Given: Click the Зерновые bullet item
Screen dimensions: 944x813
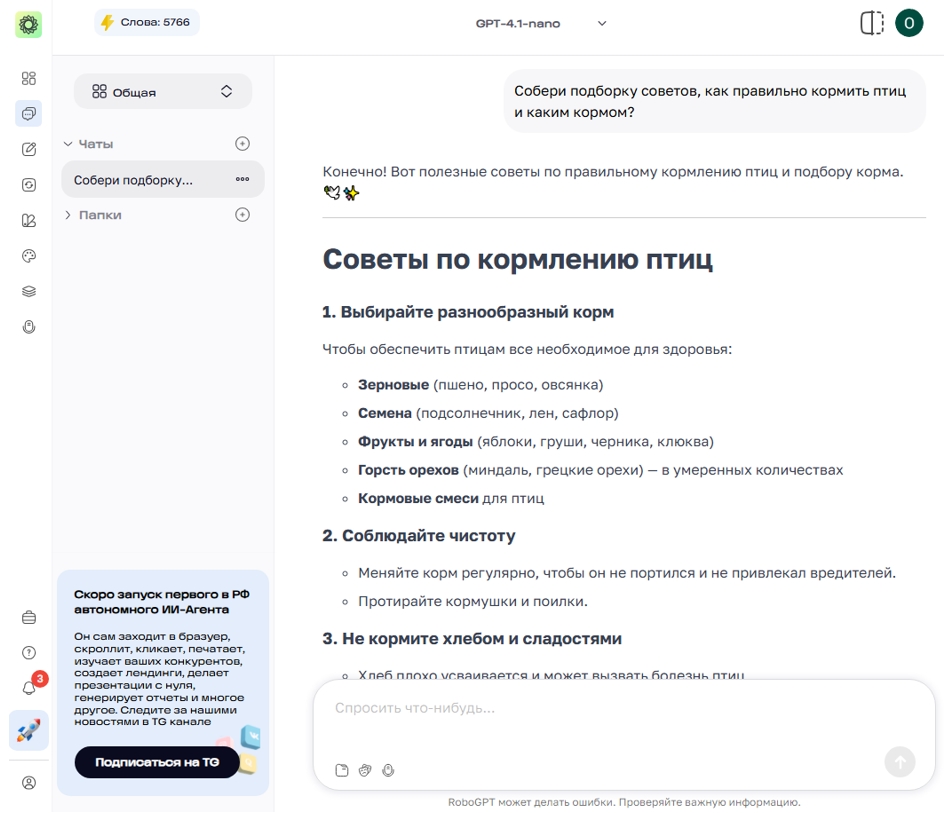Looking at the screenshot, I should (480, 385).
